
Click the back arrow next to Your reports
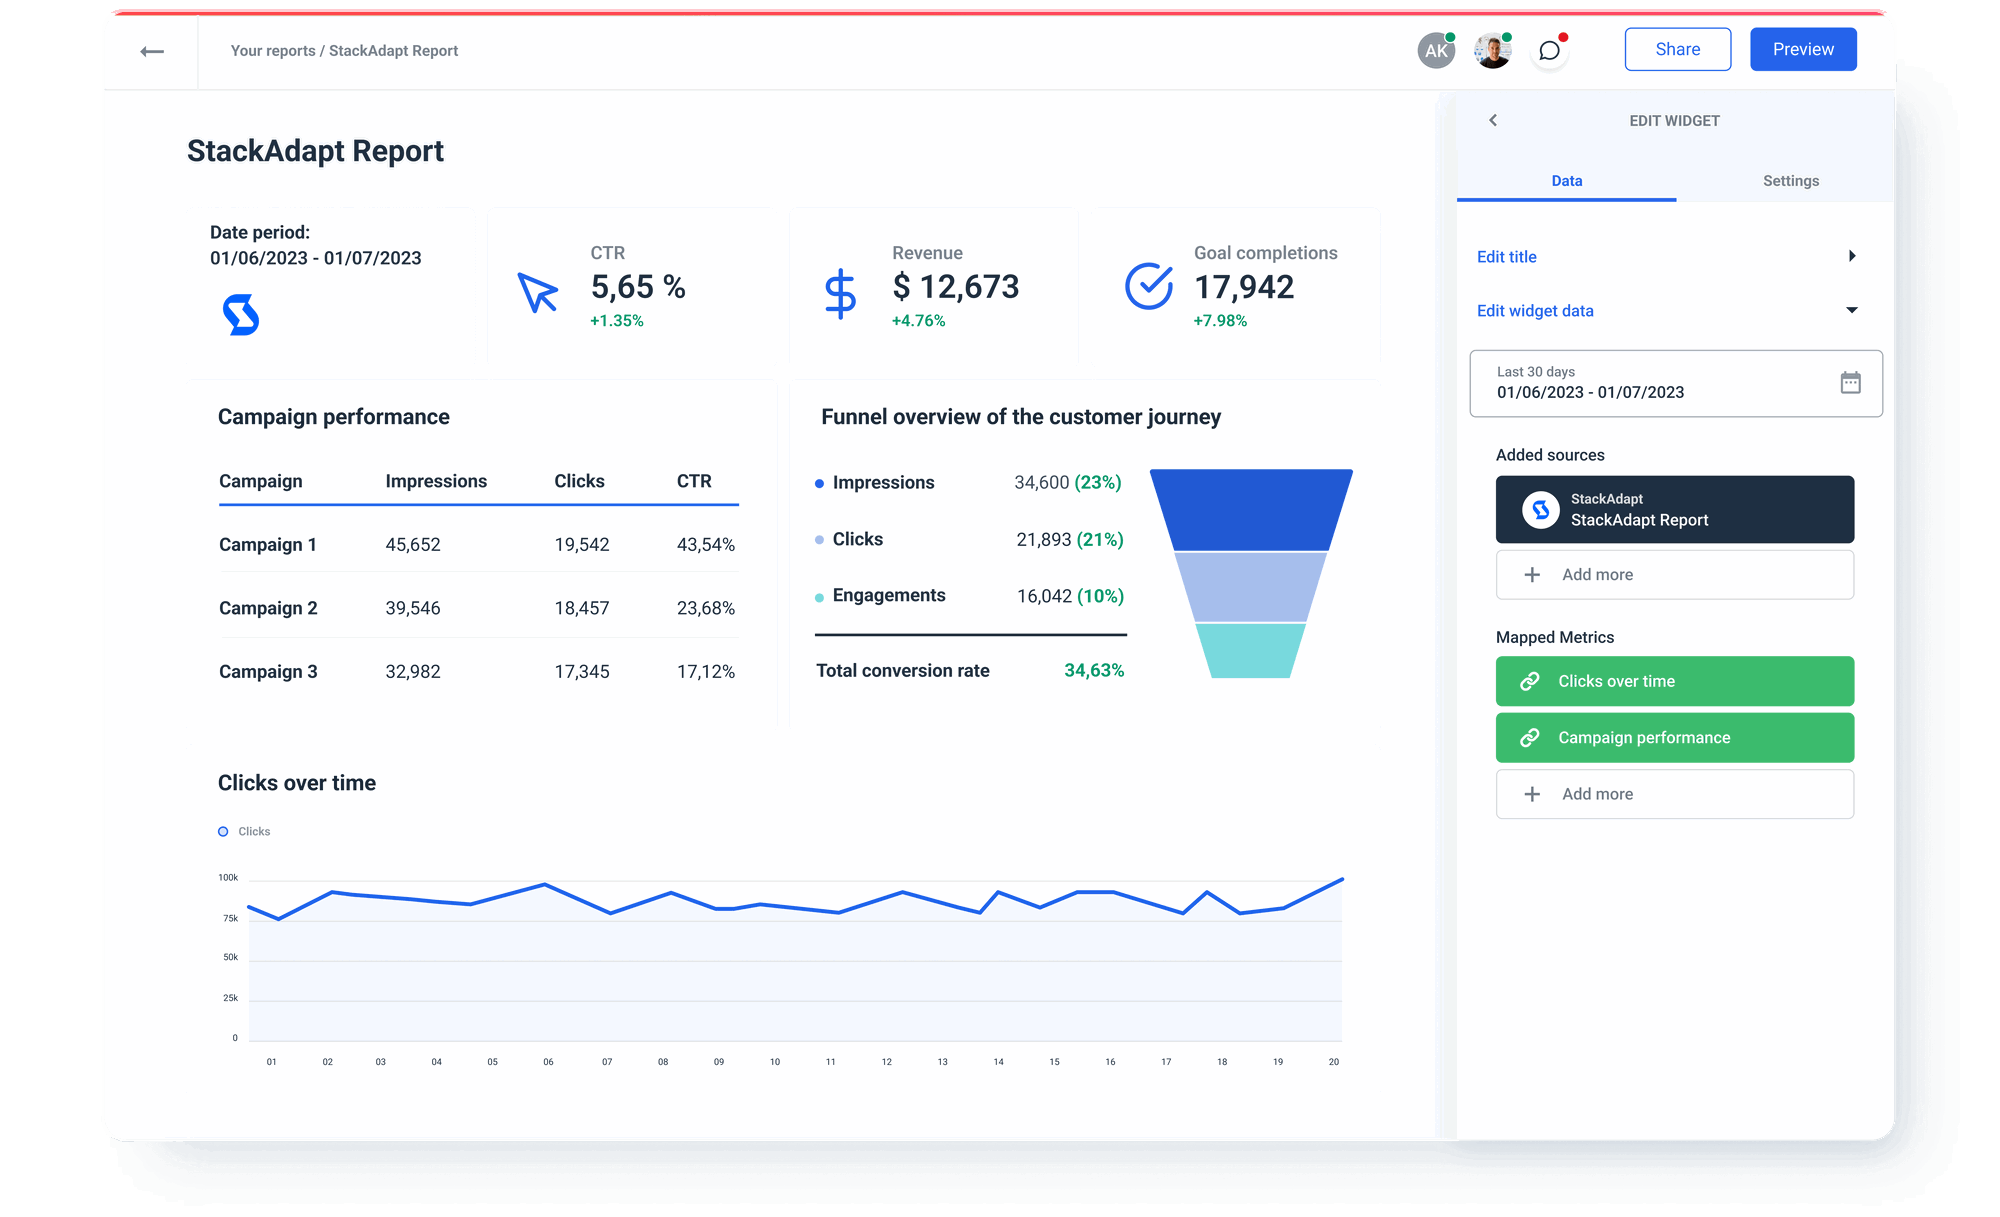point(153,50)
